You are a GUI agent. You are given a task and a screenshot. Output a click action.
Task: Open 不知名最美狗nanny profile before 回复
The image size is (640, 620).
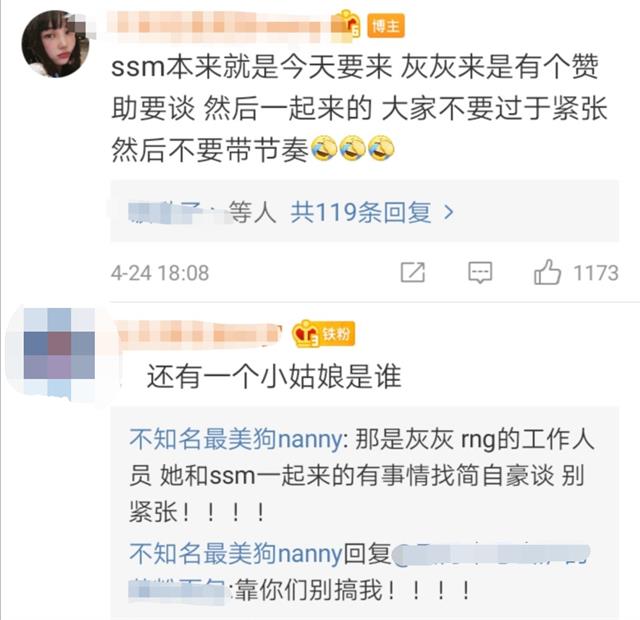tap(236, 554)
